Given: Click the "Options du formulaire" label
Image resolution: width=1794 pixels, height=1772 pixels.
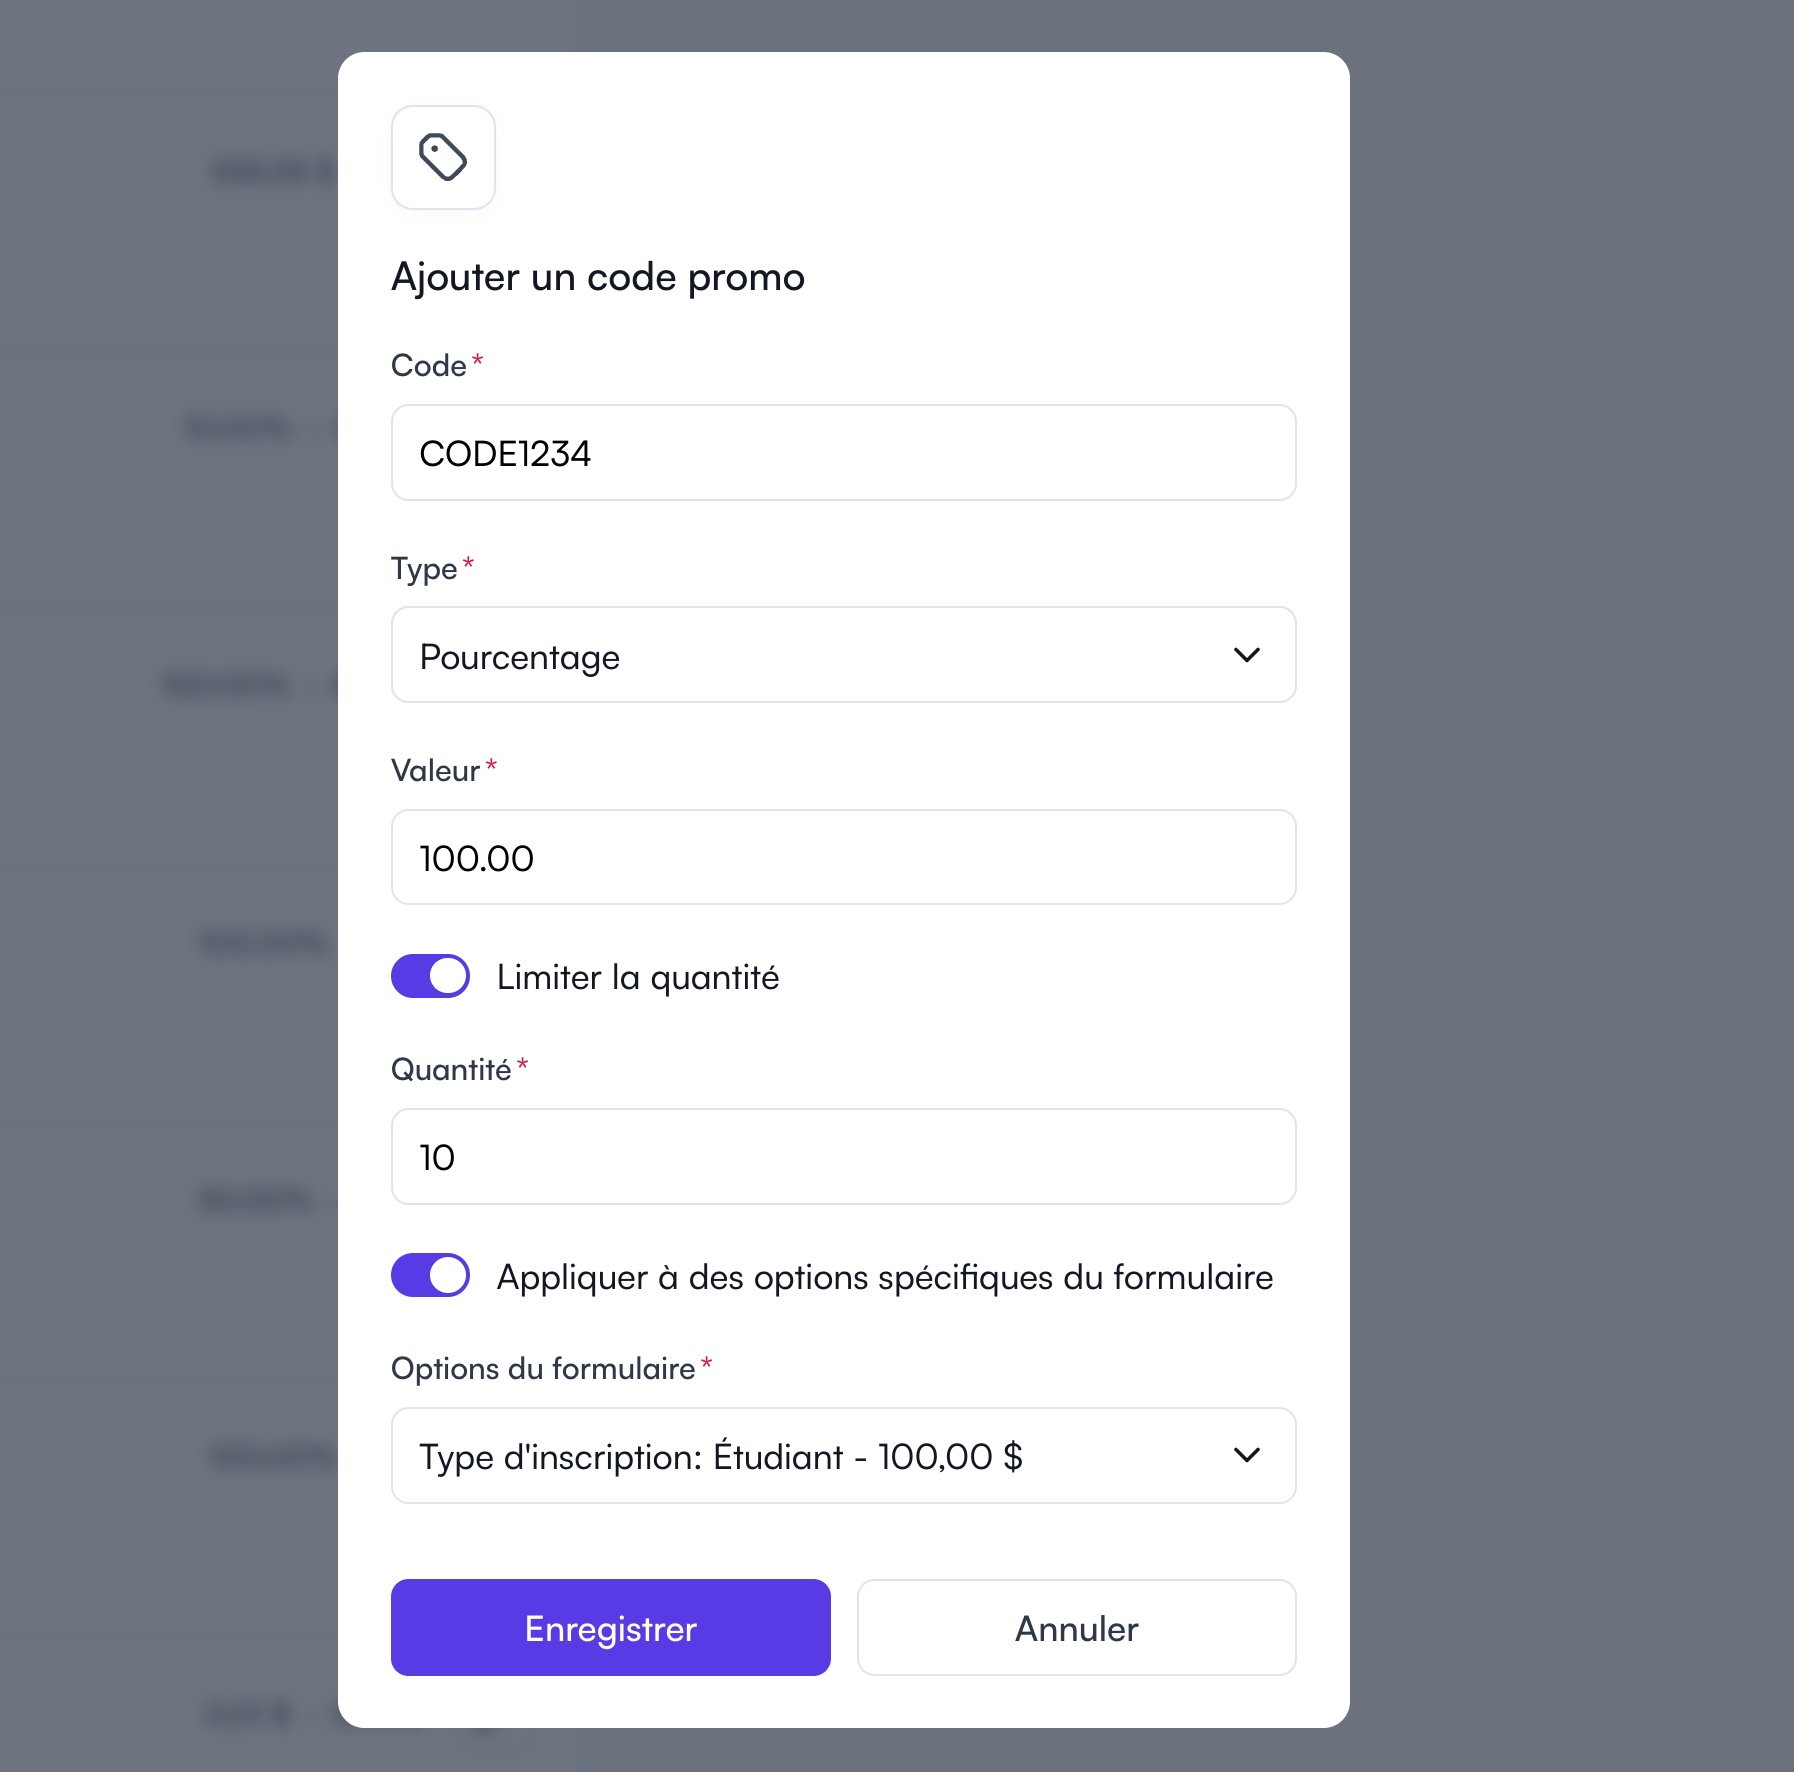Looking at the screenshot, I should [543, 1369].
